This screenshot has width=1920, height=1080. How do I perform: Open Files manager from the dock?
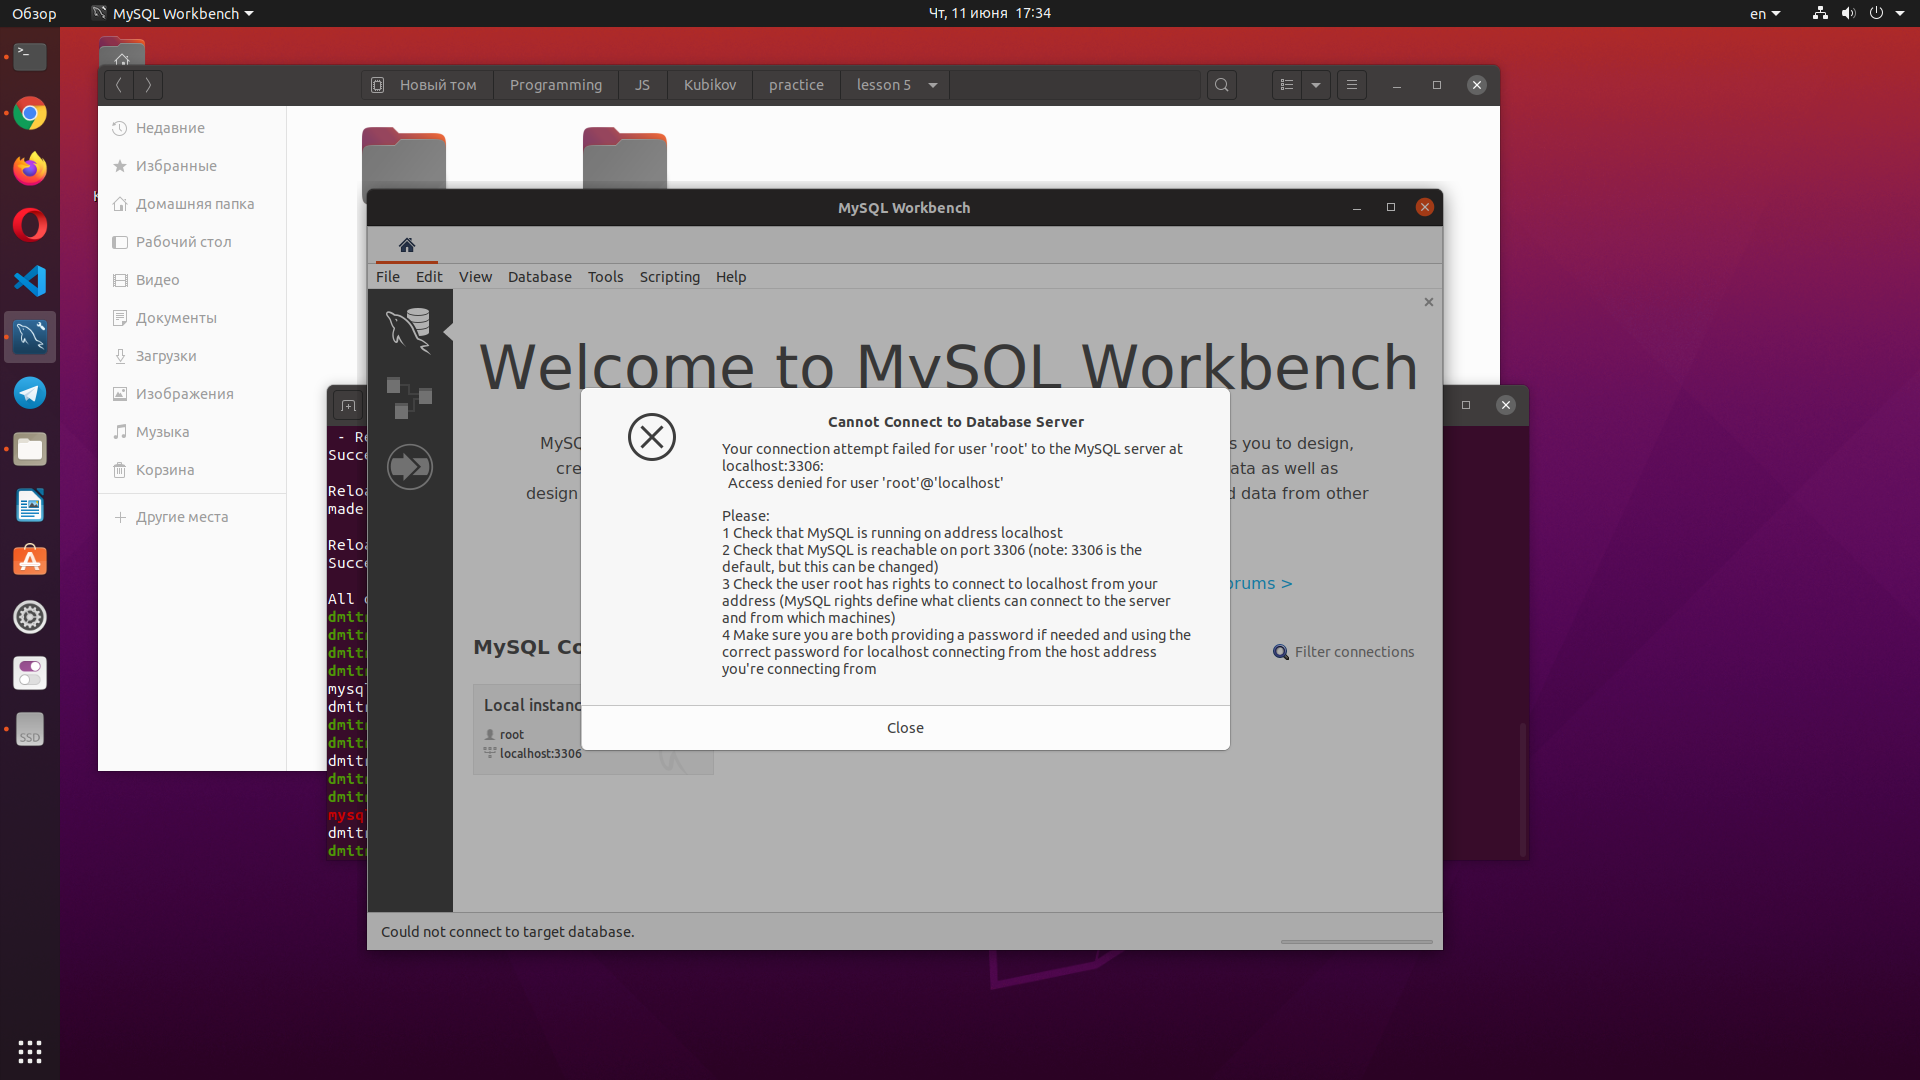pos(30,449)
